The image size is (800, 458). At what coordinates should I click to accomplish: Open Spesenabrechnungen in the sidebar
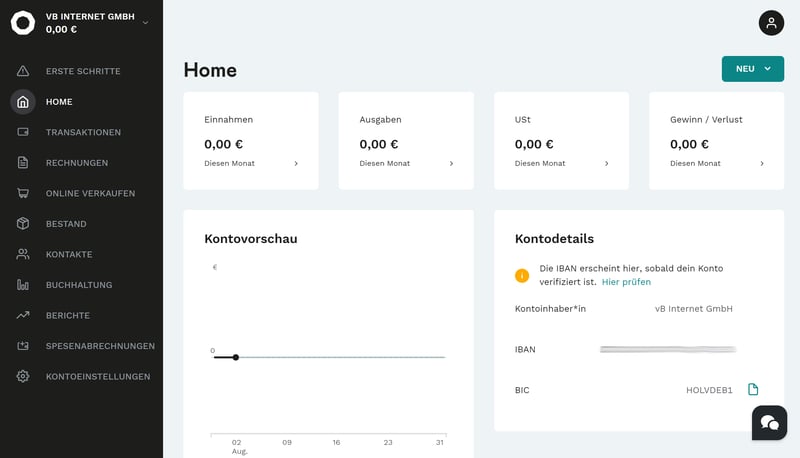[100, 346]
